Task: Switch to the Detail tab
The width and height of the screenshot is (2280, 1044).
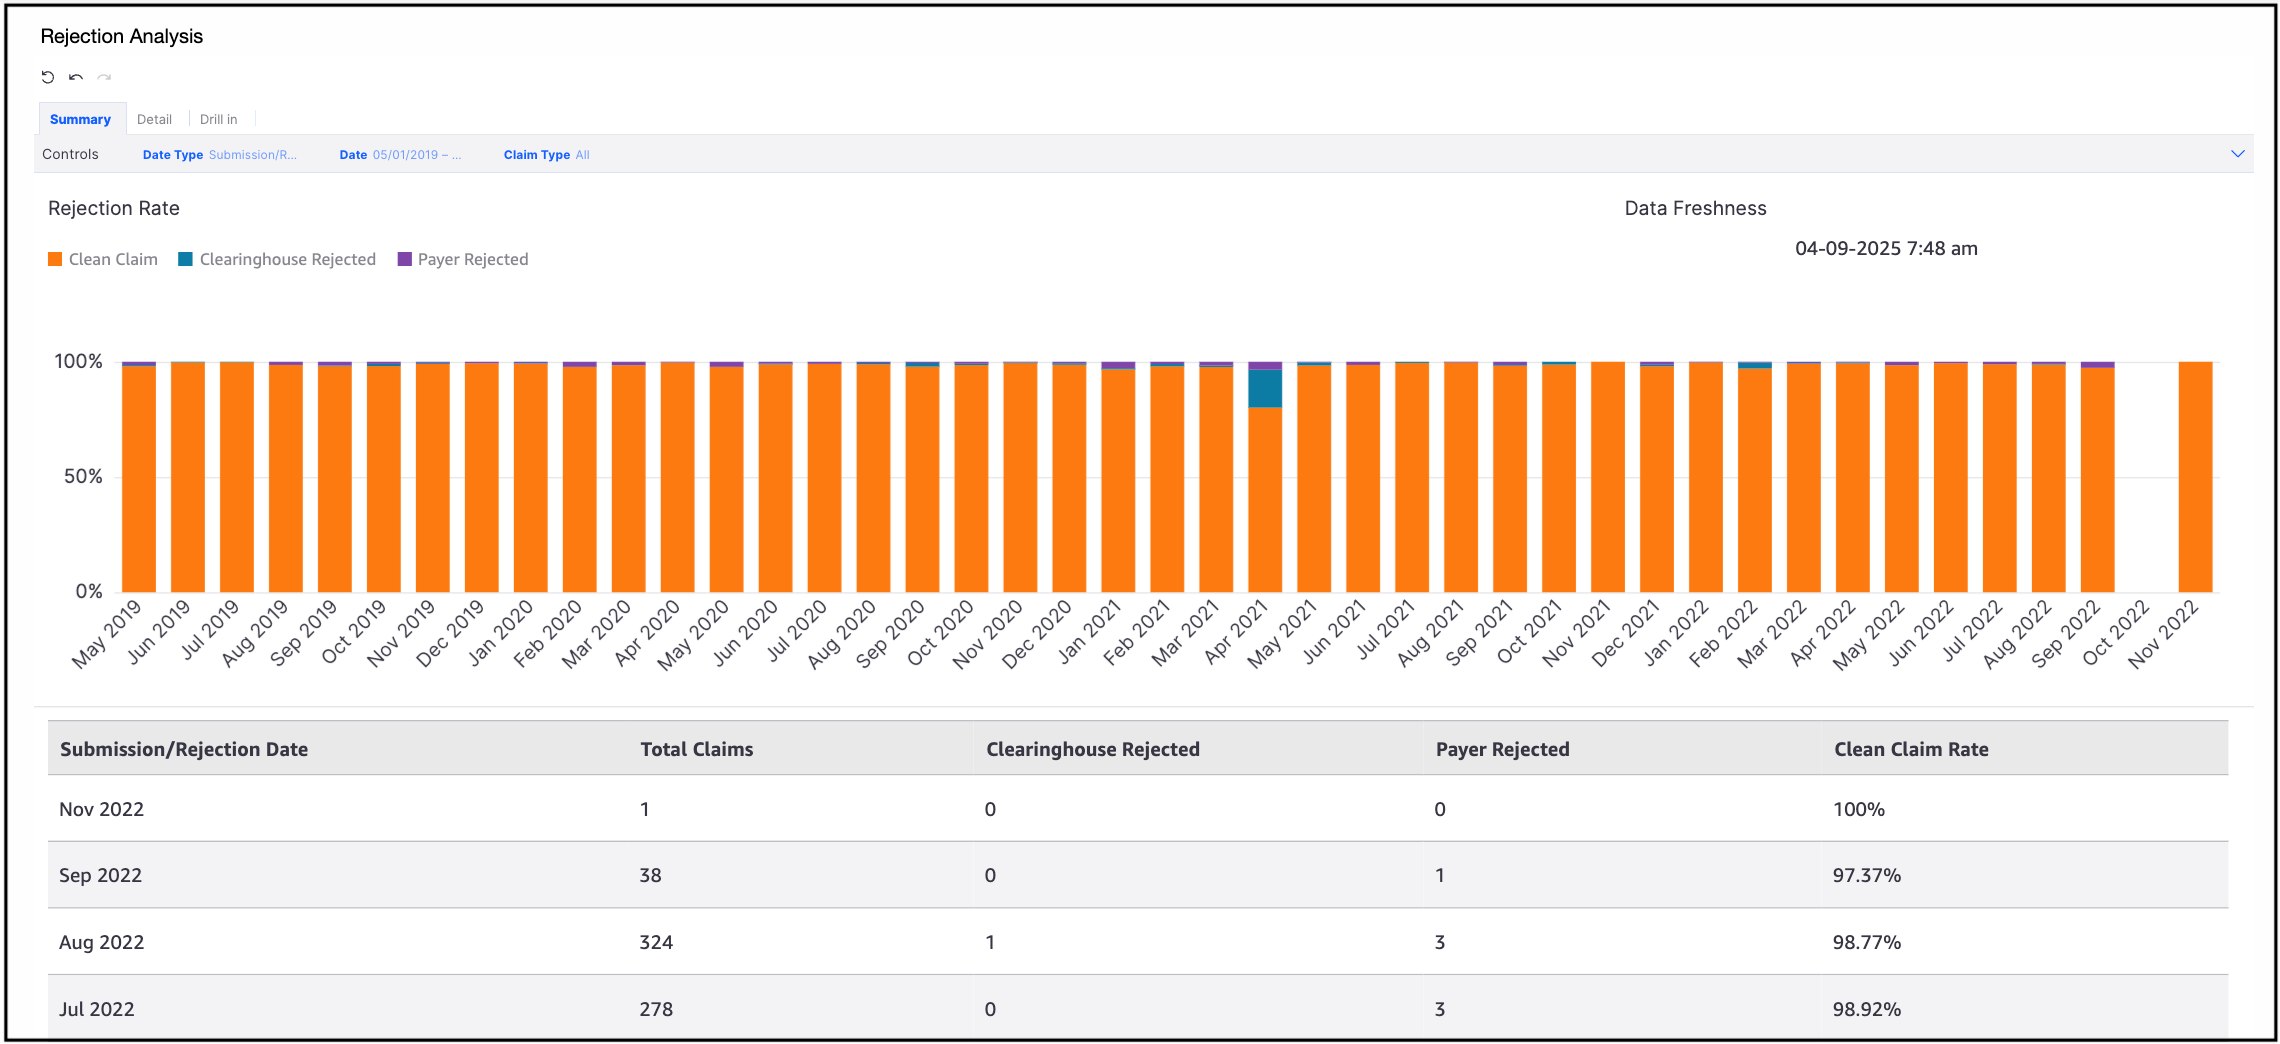Action: coord(154,119)
